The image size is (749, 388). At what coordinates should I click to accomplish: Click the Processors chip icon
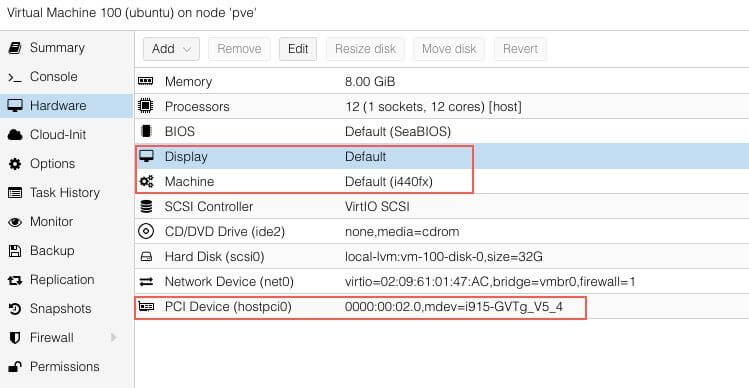[146, 106]
